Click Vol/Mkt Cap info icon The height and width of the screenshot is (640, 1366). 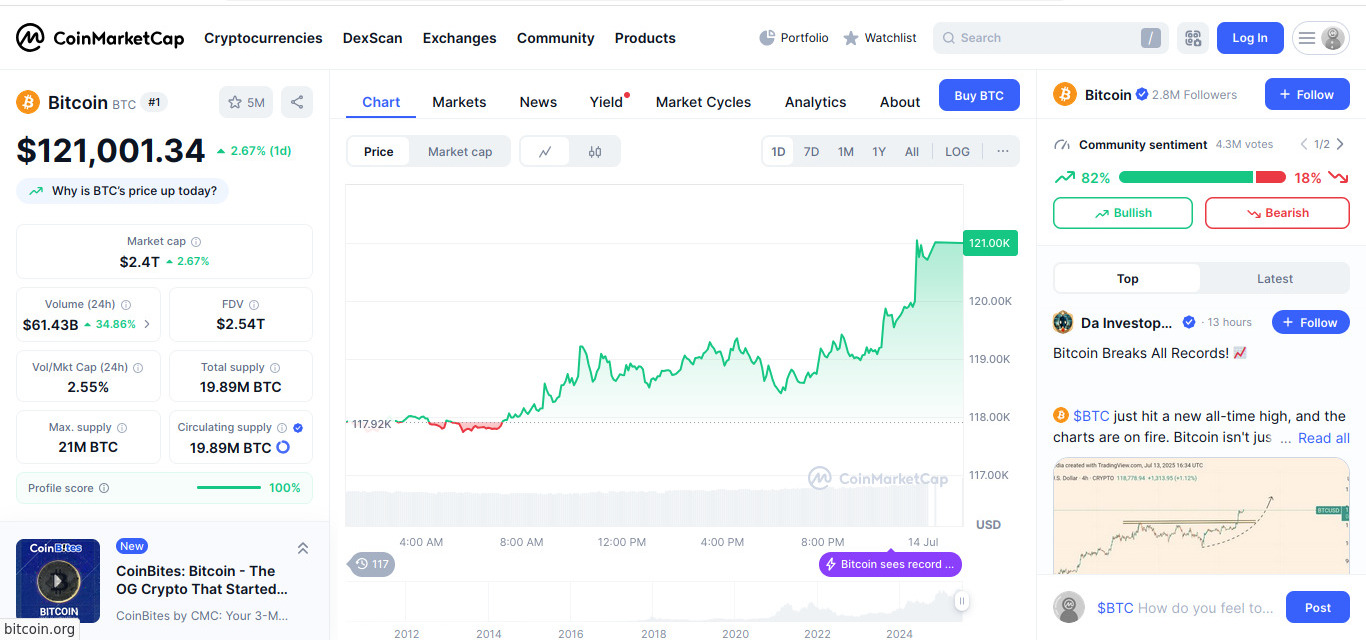point(138,368)
